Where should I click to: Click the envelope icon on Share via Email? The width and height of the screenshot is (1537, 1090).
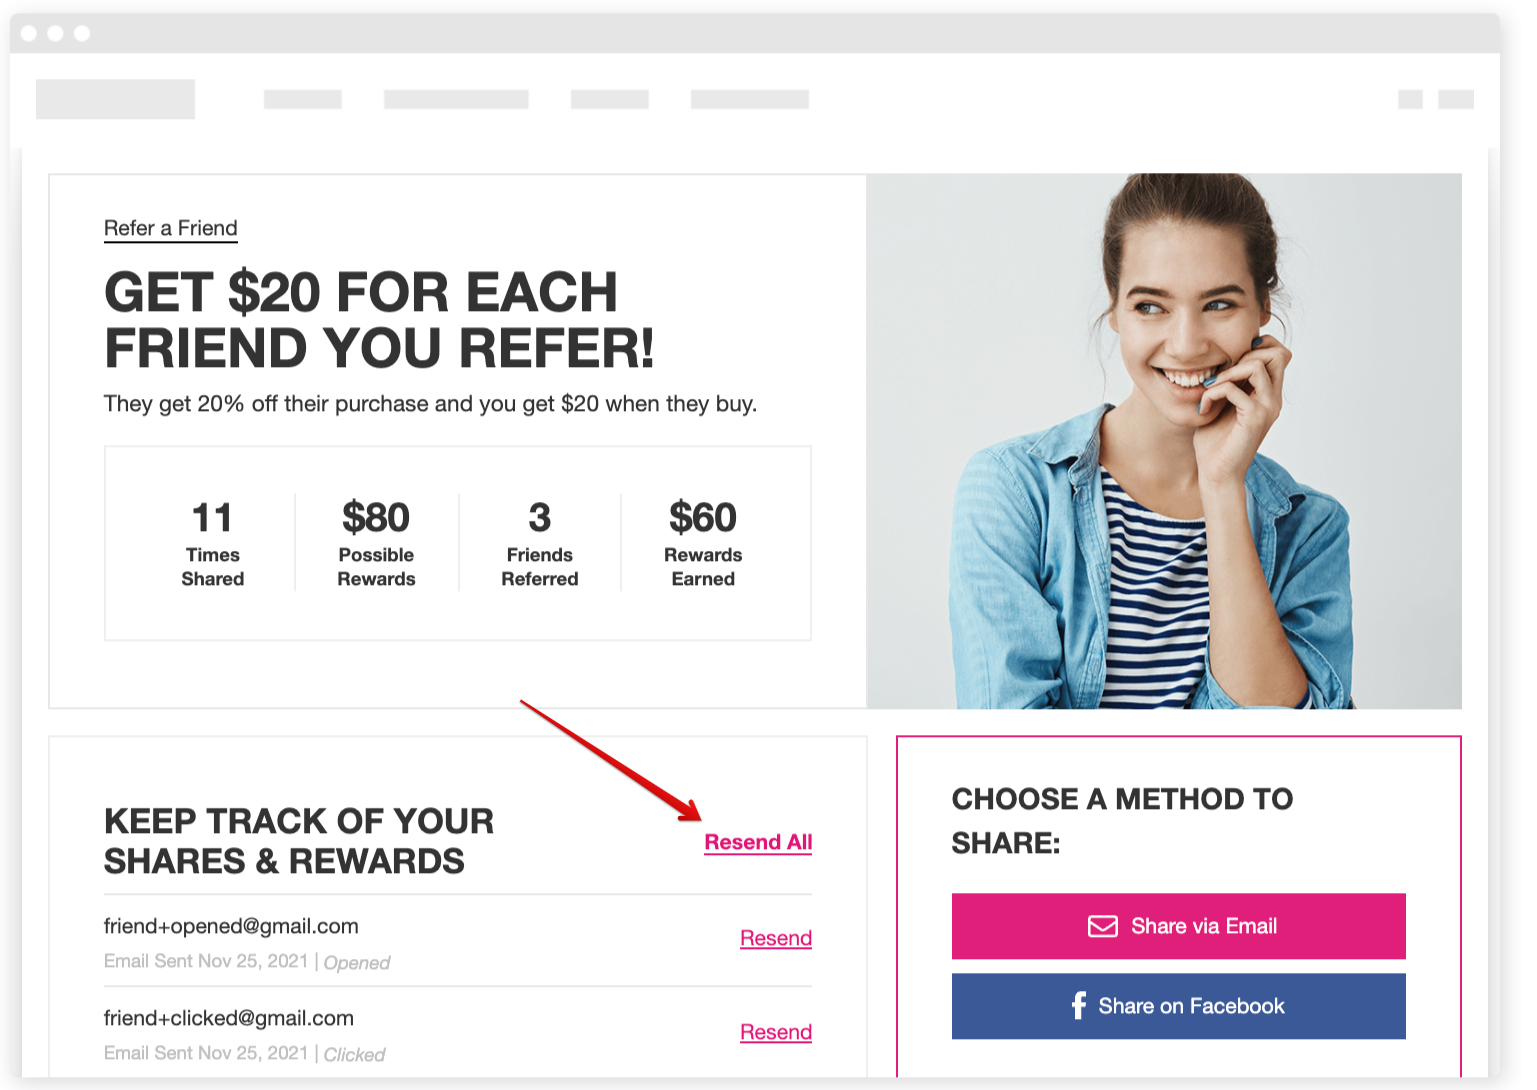[x=1102, y=926]
